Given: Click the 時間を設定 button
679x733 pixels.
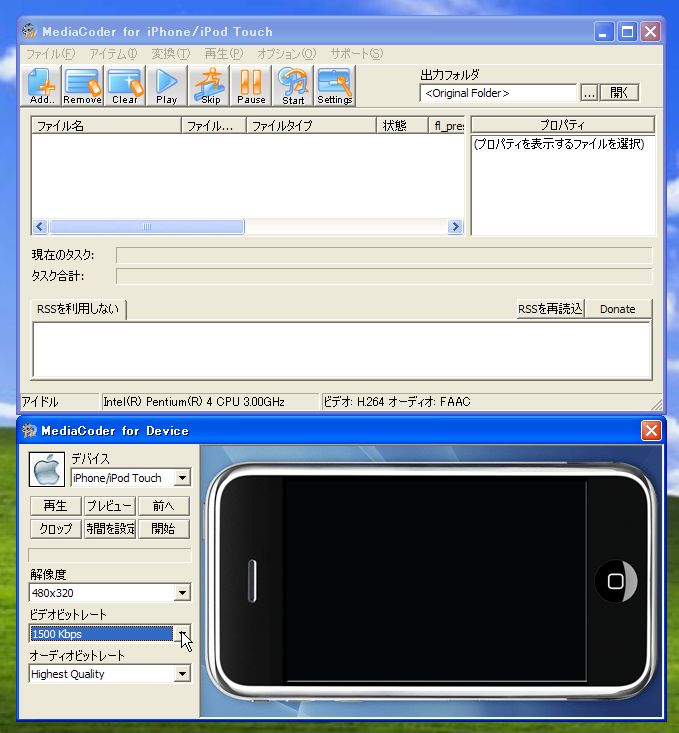Looking at the screenshot, I should [109, 529].
